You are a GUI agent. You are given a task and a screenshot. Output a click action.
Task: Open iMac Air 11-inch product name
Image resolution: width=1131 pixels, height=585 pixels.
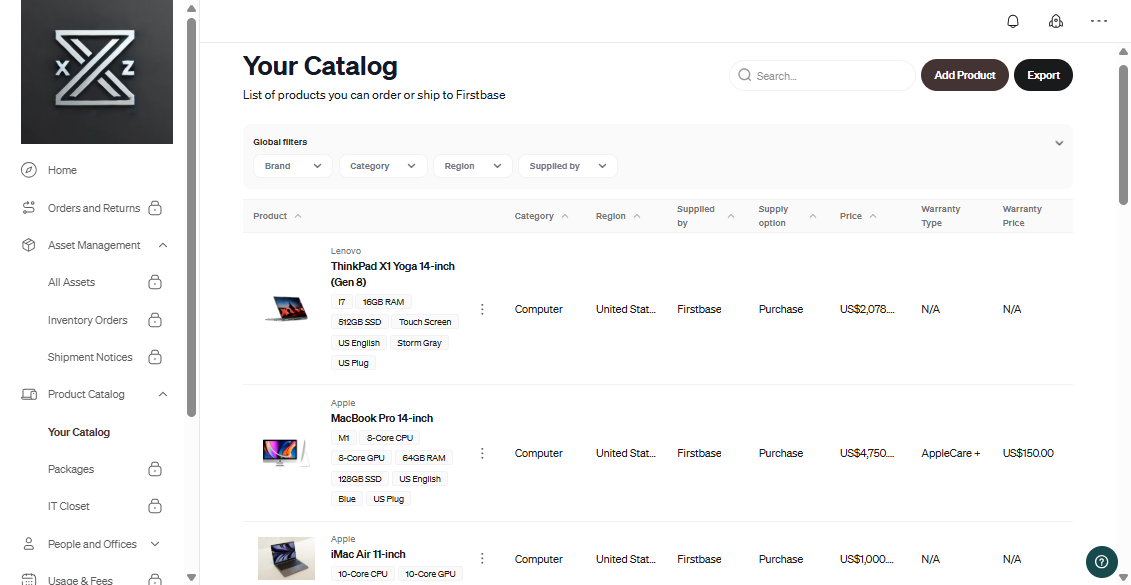point(368,554)
